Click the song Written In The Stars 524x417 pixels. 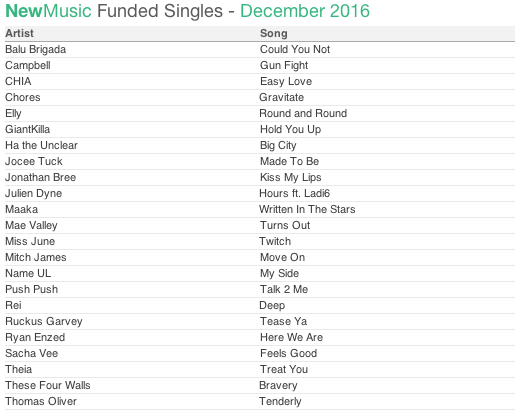(x=307, y=210)
